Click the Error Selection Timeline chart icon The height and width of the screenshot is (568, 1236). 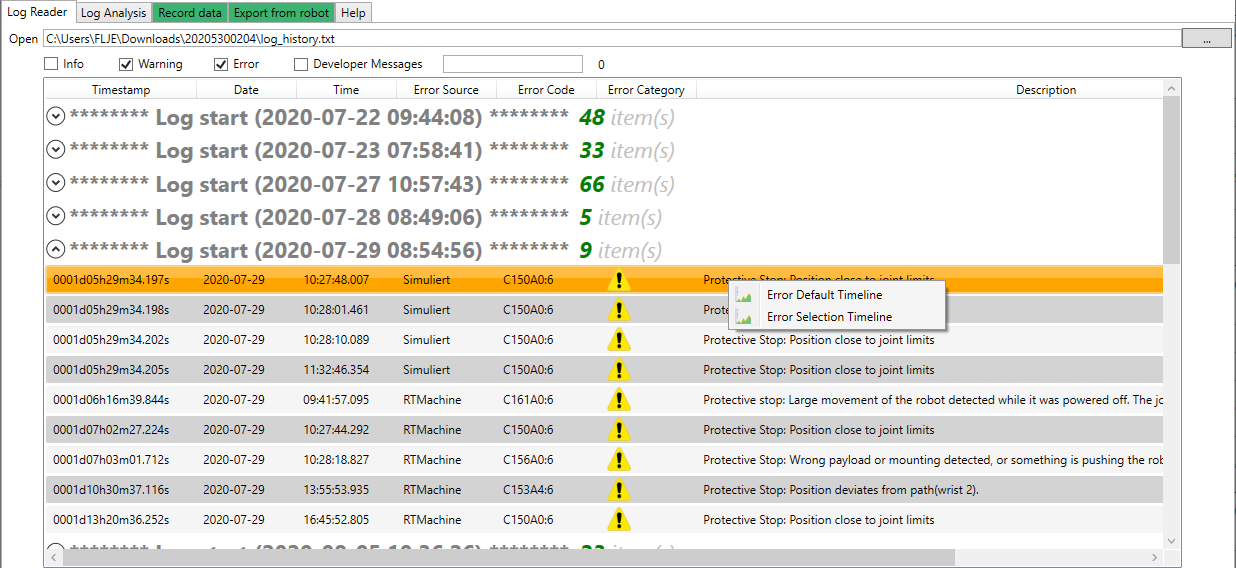(x=743, y=317)
